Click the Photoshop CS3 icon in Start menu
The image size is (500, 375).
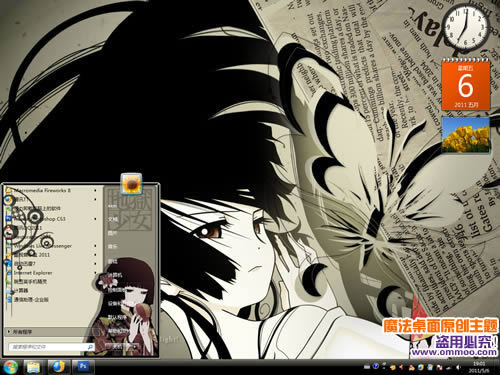tap(9, 219)
